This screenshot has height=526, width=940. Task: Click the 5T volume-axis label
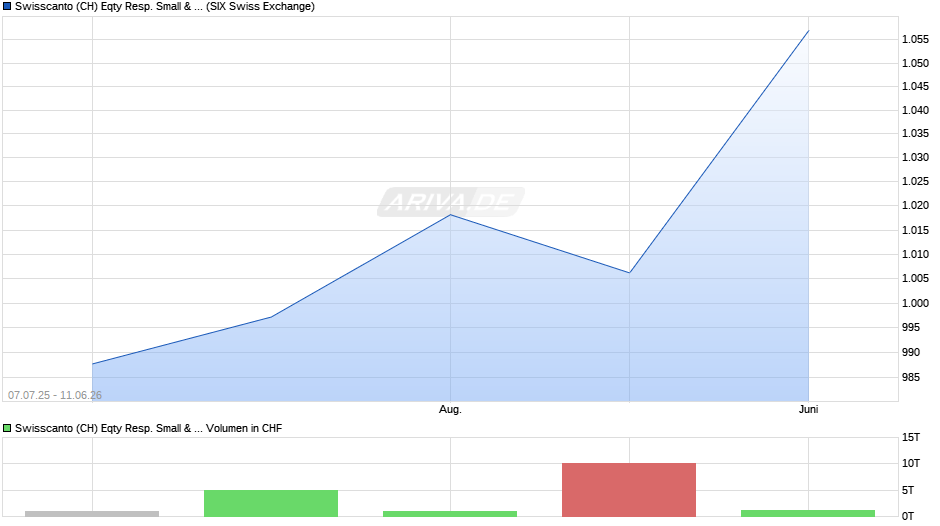pos(908,490)
